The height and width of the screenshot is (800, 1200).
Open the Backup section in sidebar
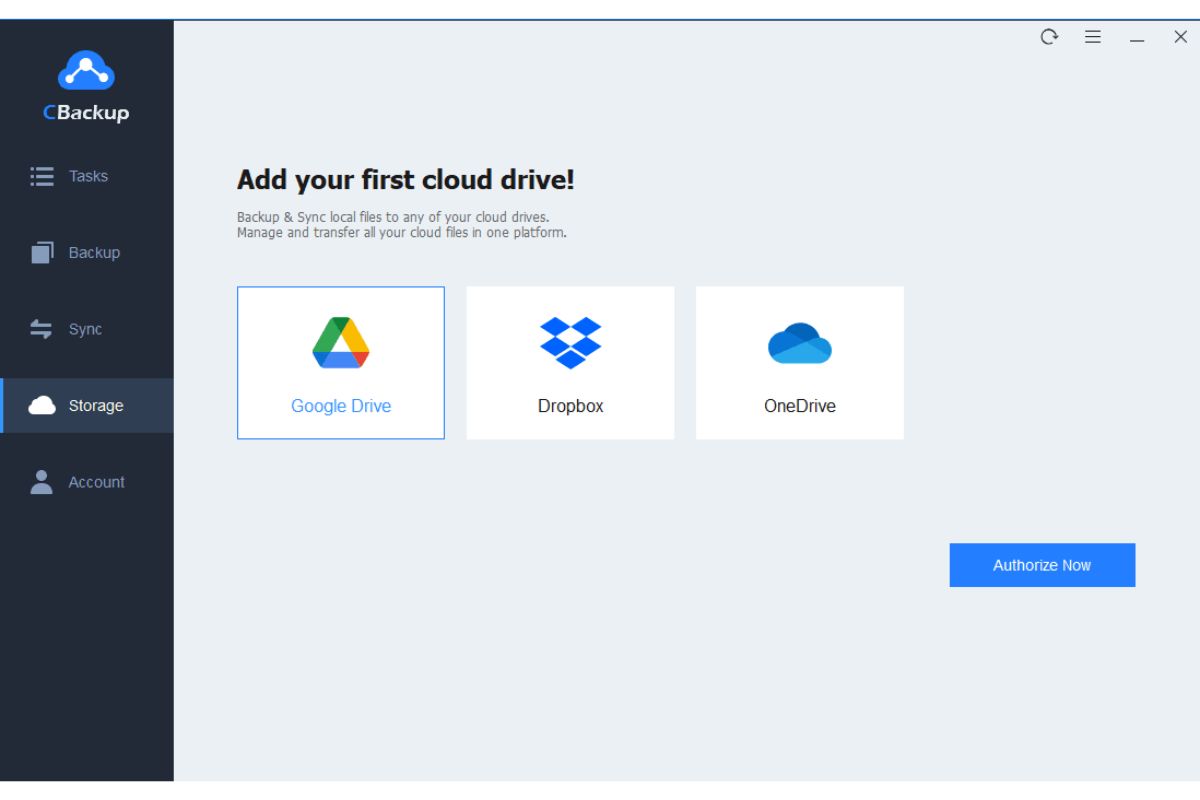pos(87,253)
